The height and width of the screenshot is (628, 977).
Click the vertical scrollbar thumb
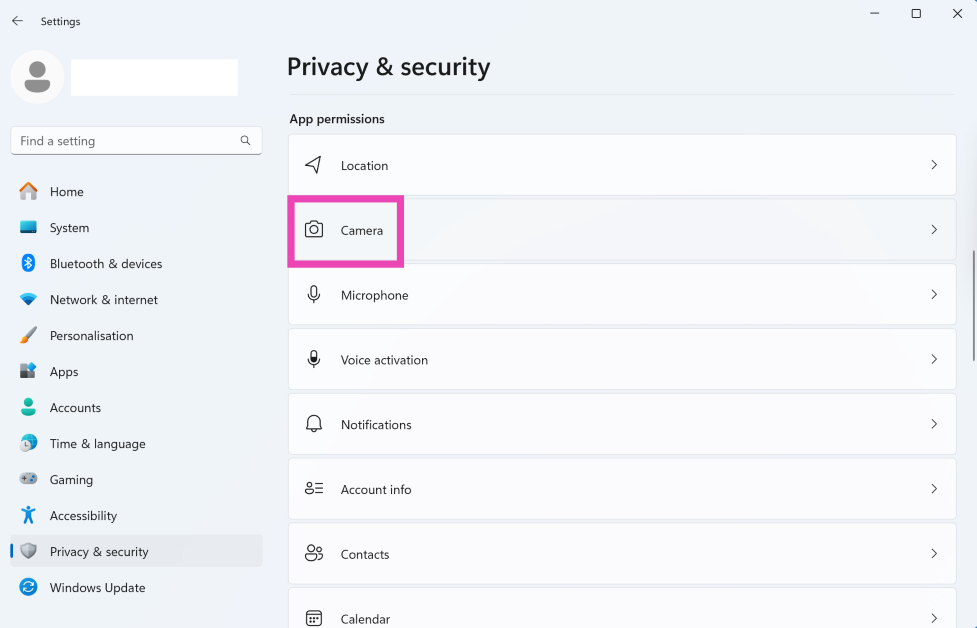[973, 305]
